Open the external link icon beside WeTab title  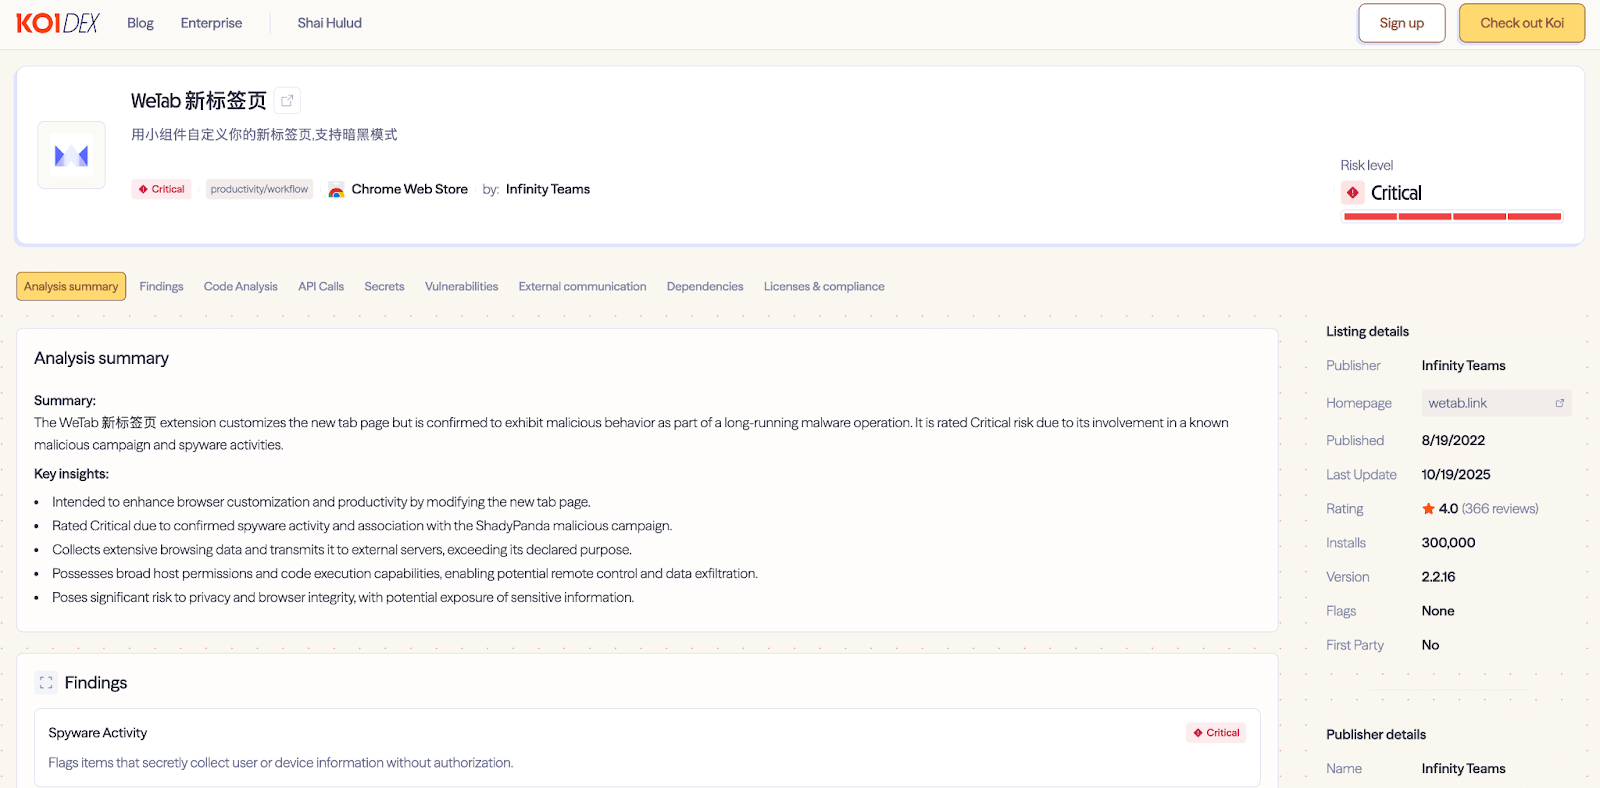tap(287, 100)
